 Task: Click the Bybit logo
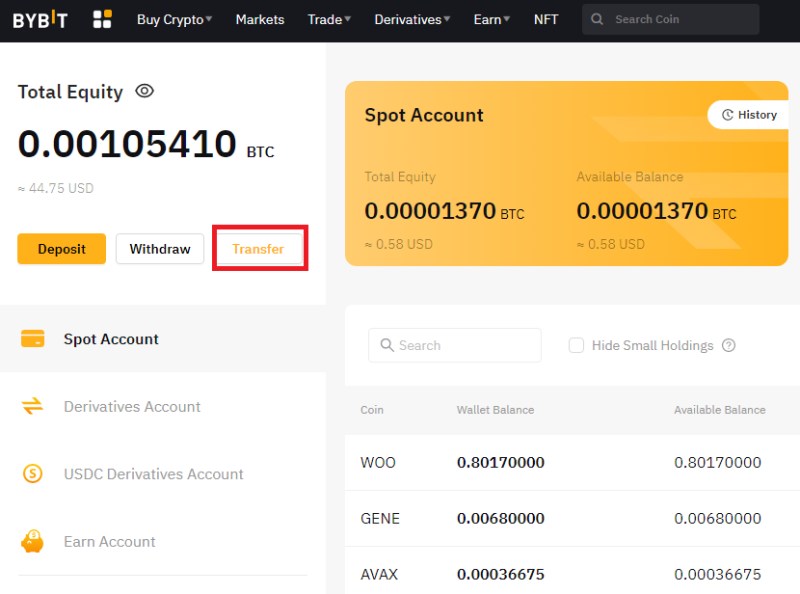40,20
